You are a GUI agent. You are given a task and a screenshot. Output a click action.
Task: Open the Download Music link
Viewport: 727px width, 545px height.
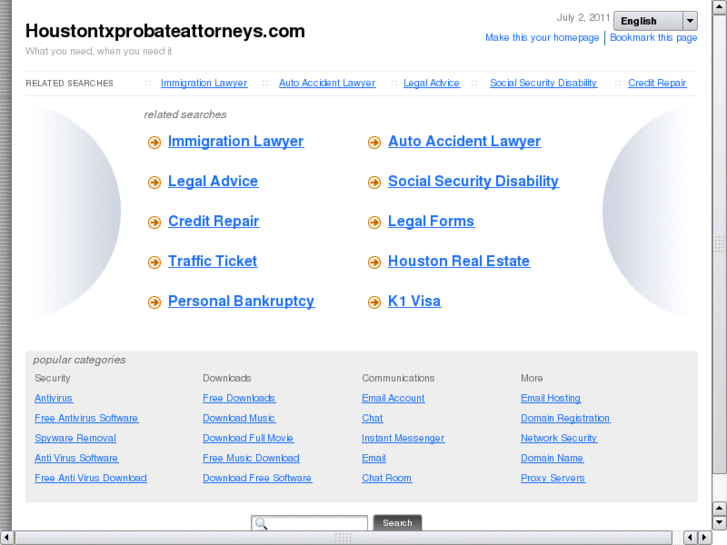[239, 418]
